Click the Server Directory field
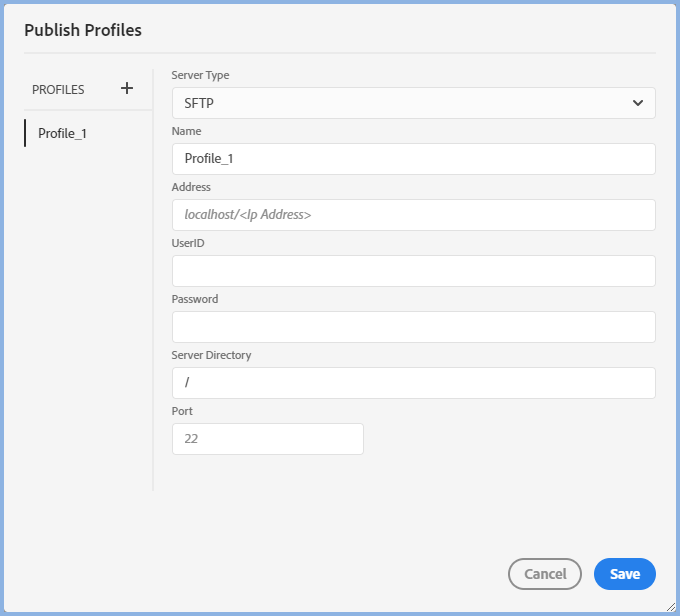The image size is (680, 616). pyautogui.click(x=413, y=383)
